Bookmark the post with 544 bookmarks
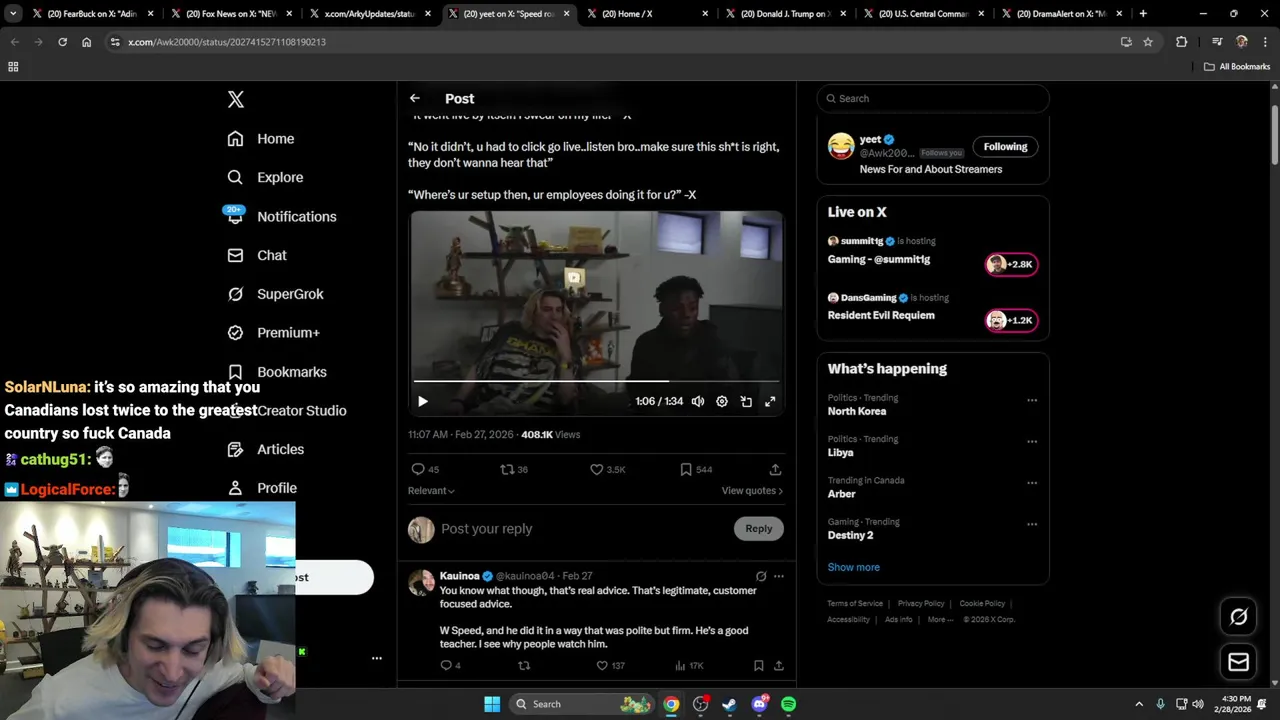Image resolution: width=1280 pixels, height=720 pixels. pos(696,469)
